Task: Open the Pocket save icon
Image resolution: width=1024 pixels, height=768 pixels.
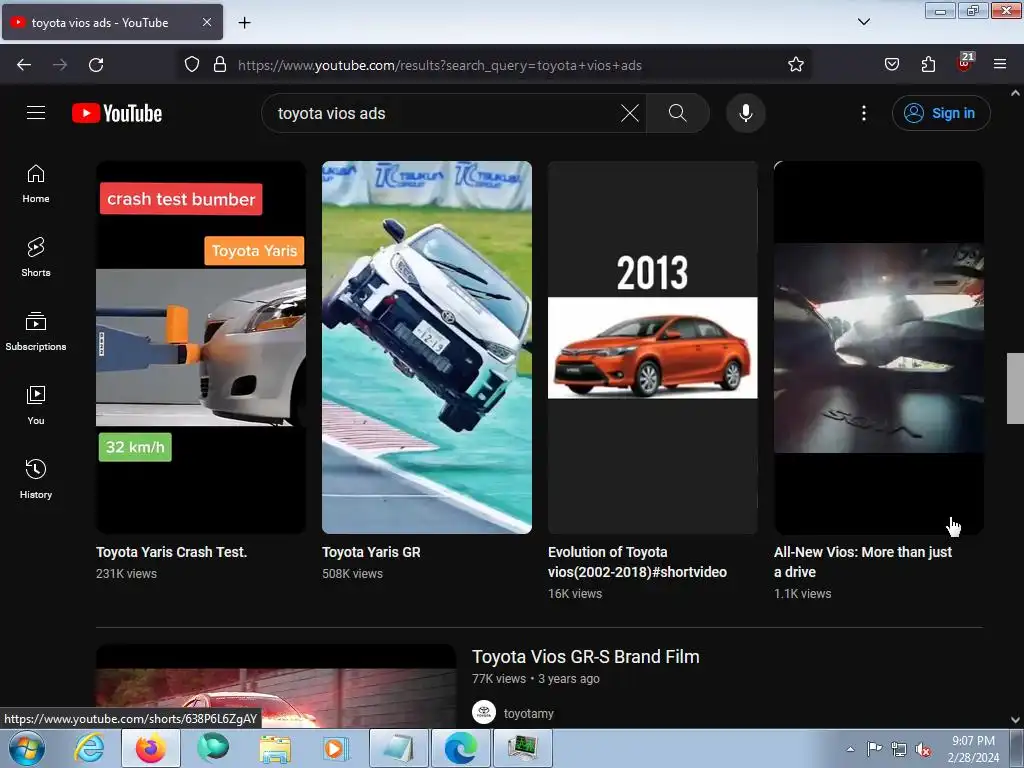Action: [891, 65]
